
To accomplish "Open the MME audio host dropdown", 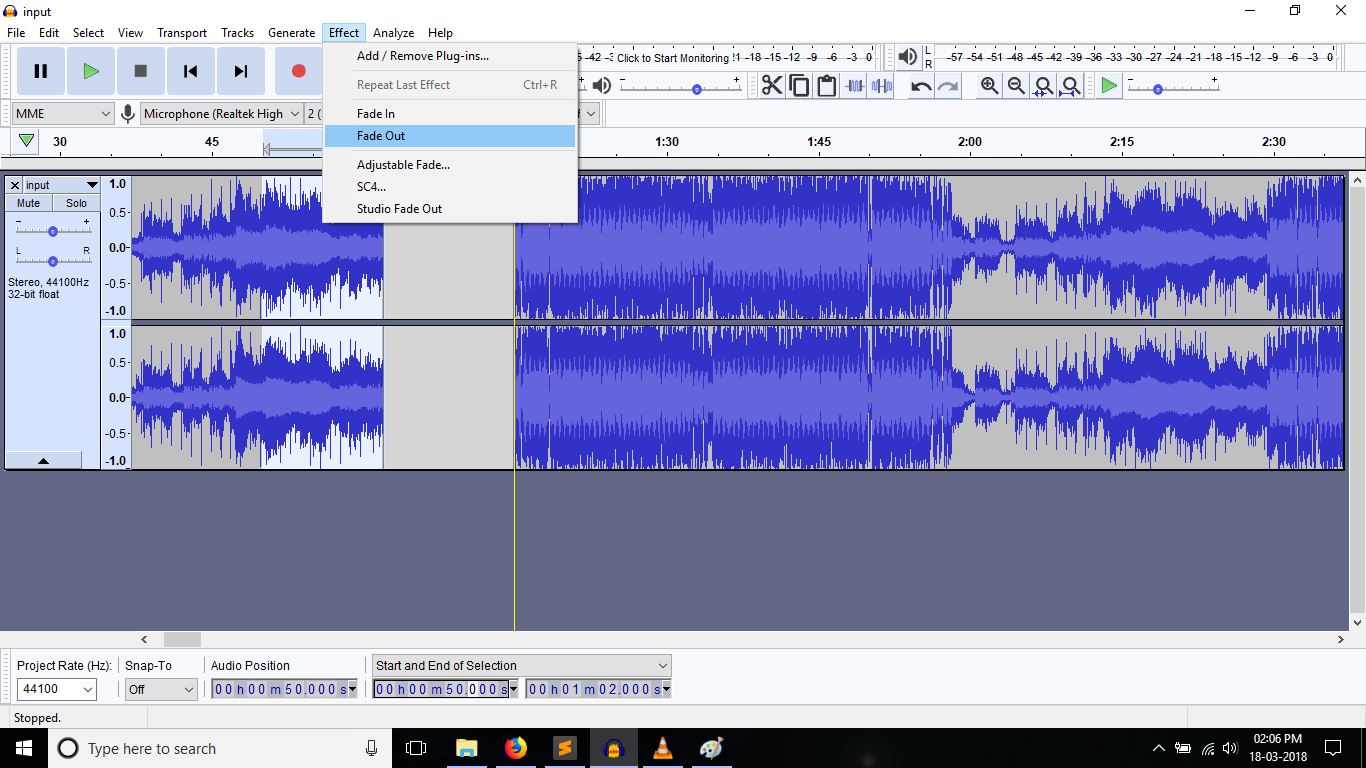I will 63,114.
